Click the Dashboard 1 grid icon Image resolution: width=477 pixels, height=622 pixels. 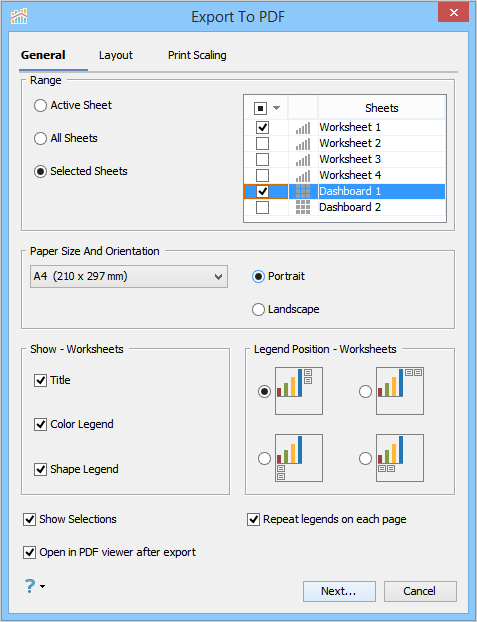303,191
